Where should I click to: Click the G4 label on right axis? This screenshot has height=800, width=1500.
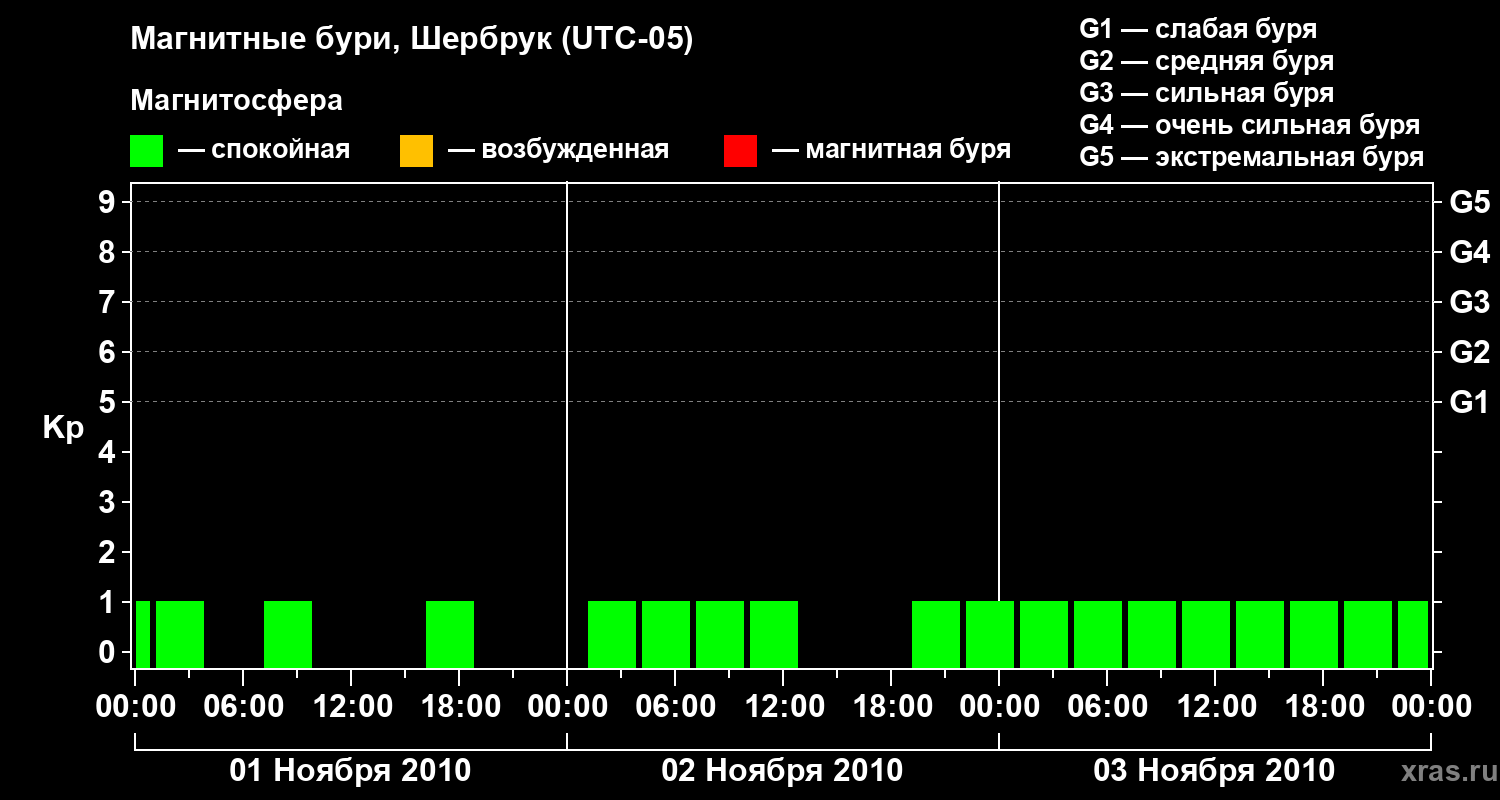point(1469,252)
